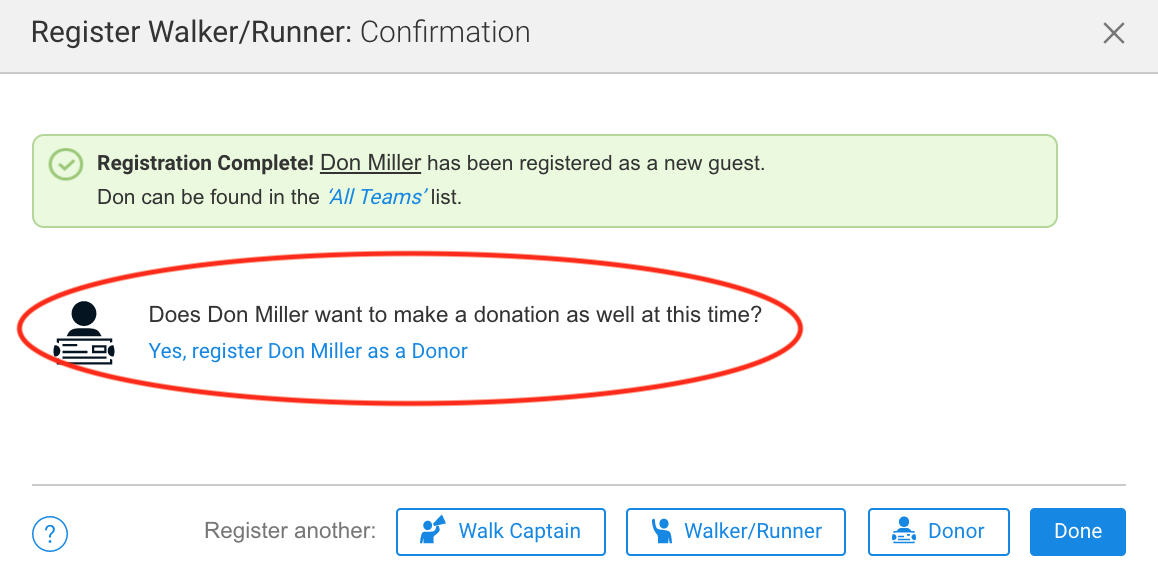The width and height of the screenshot is (1158, 582).
Task: Close the confirmation dialog with the X
Action: click(1113, 33)
